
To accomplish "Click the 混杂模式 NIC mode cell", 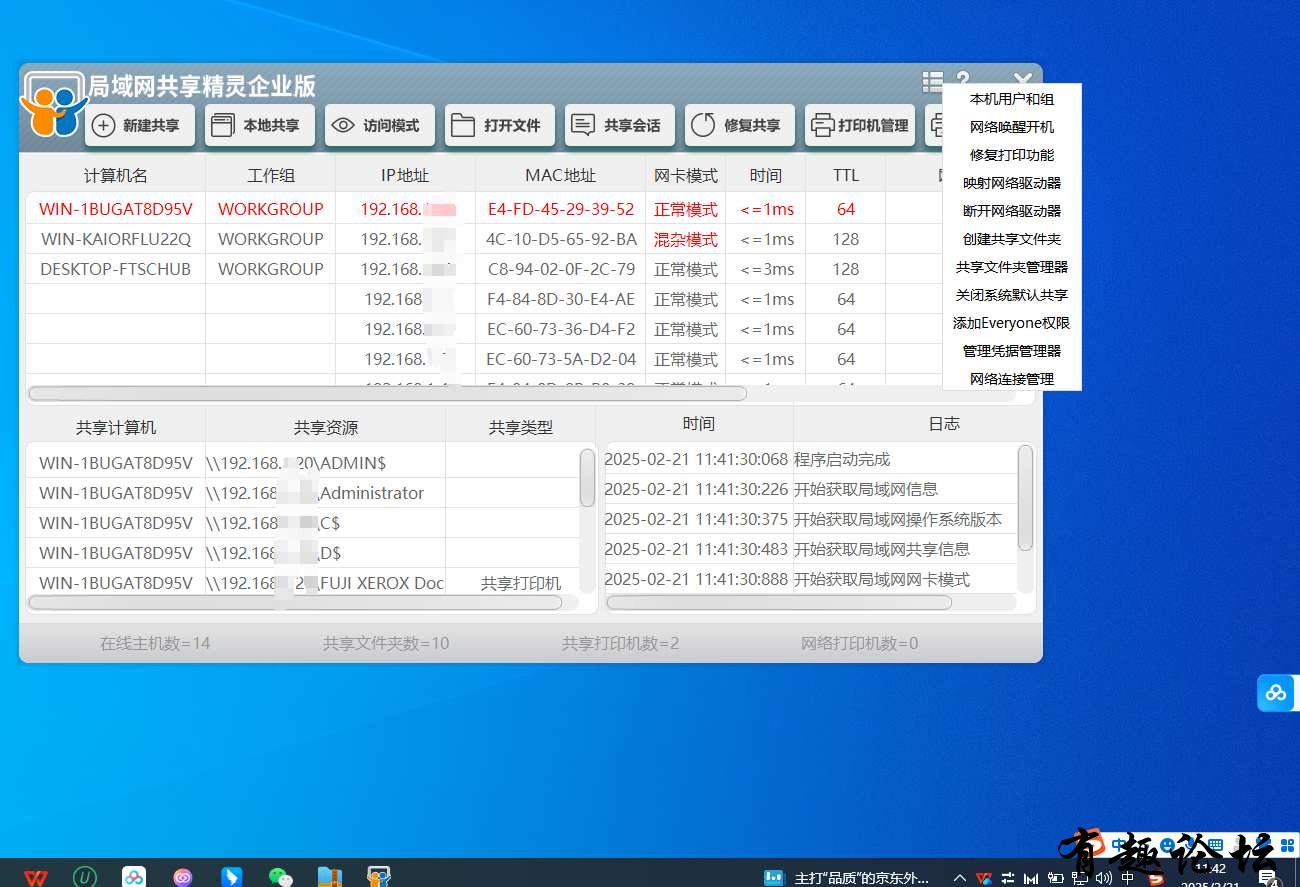I will coord(686,239).
